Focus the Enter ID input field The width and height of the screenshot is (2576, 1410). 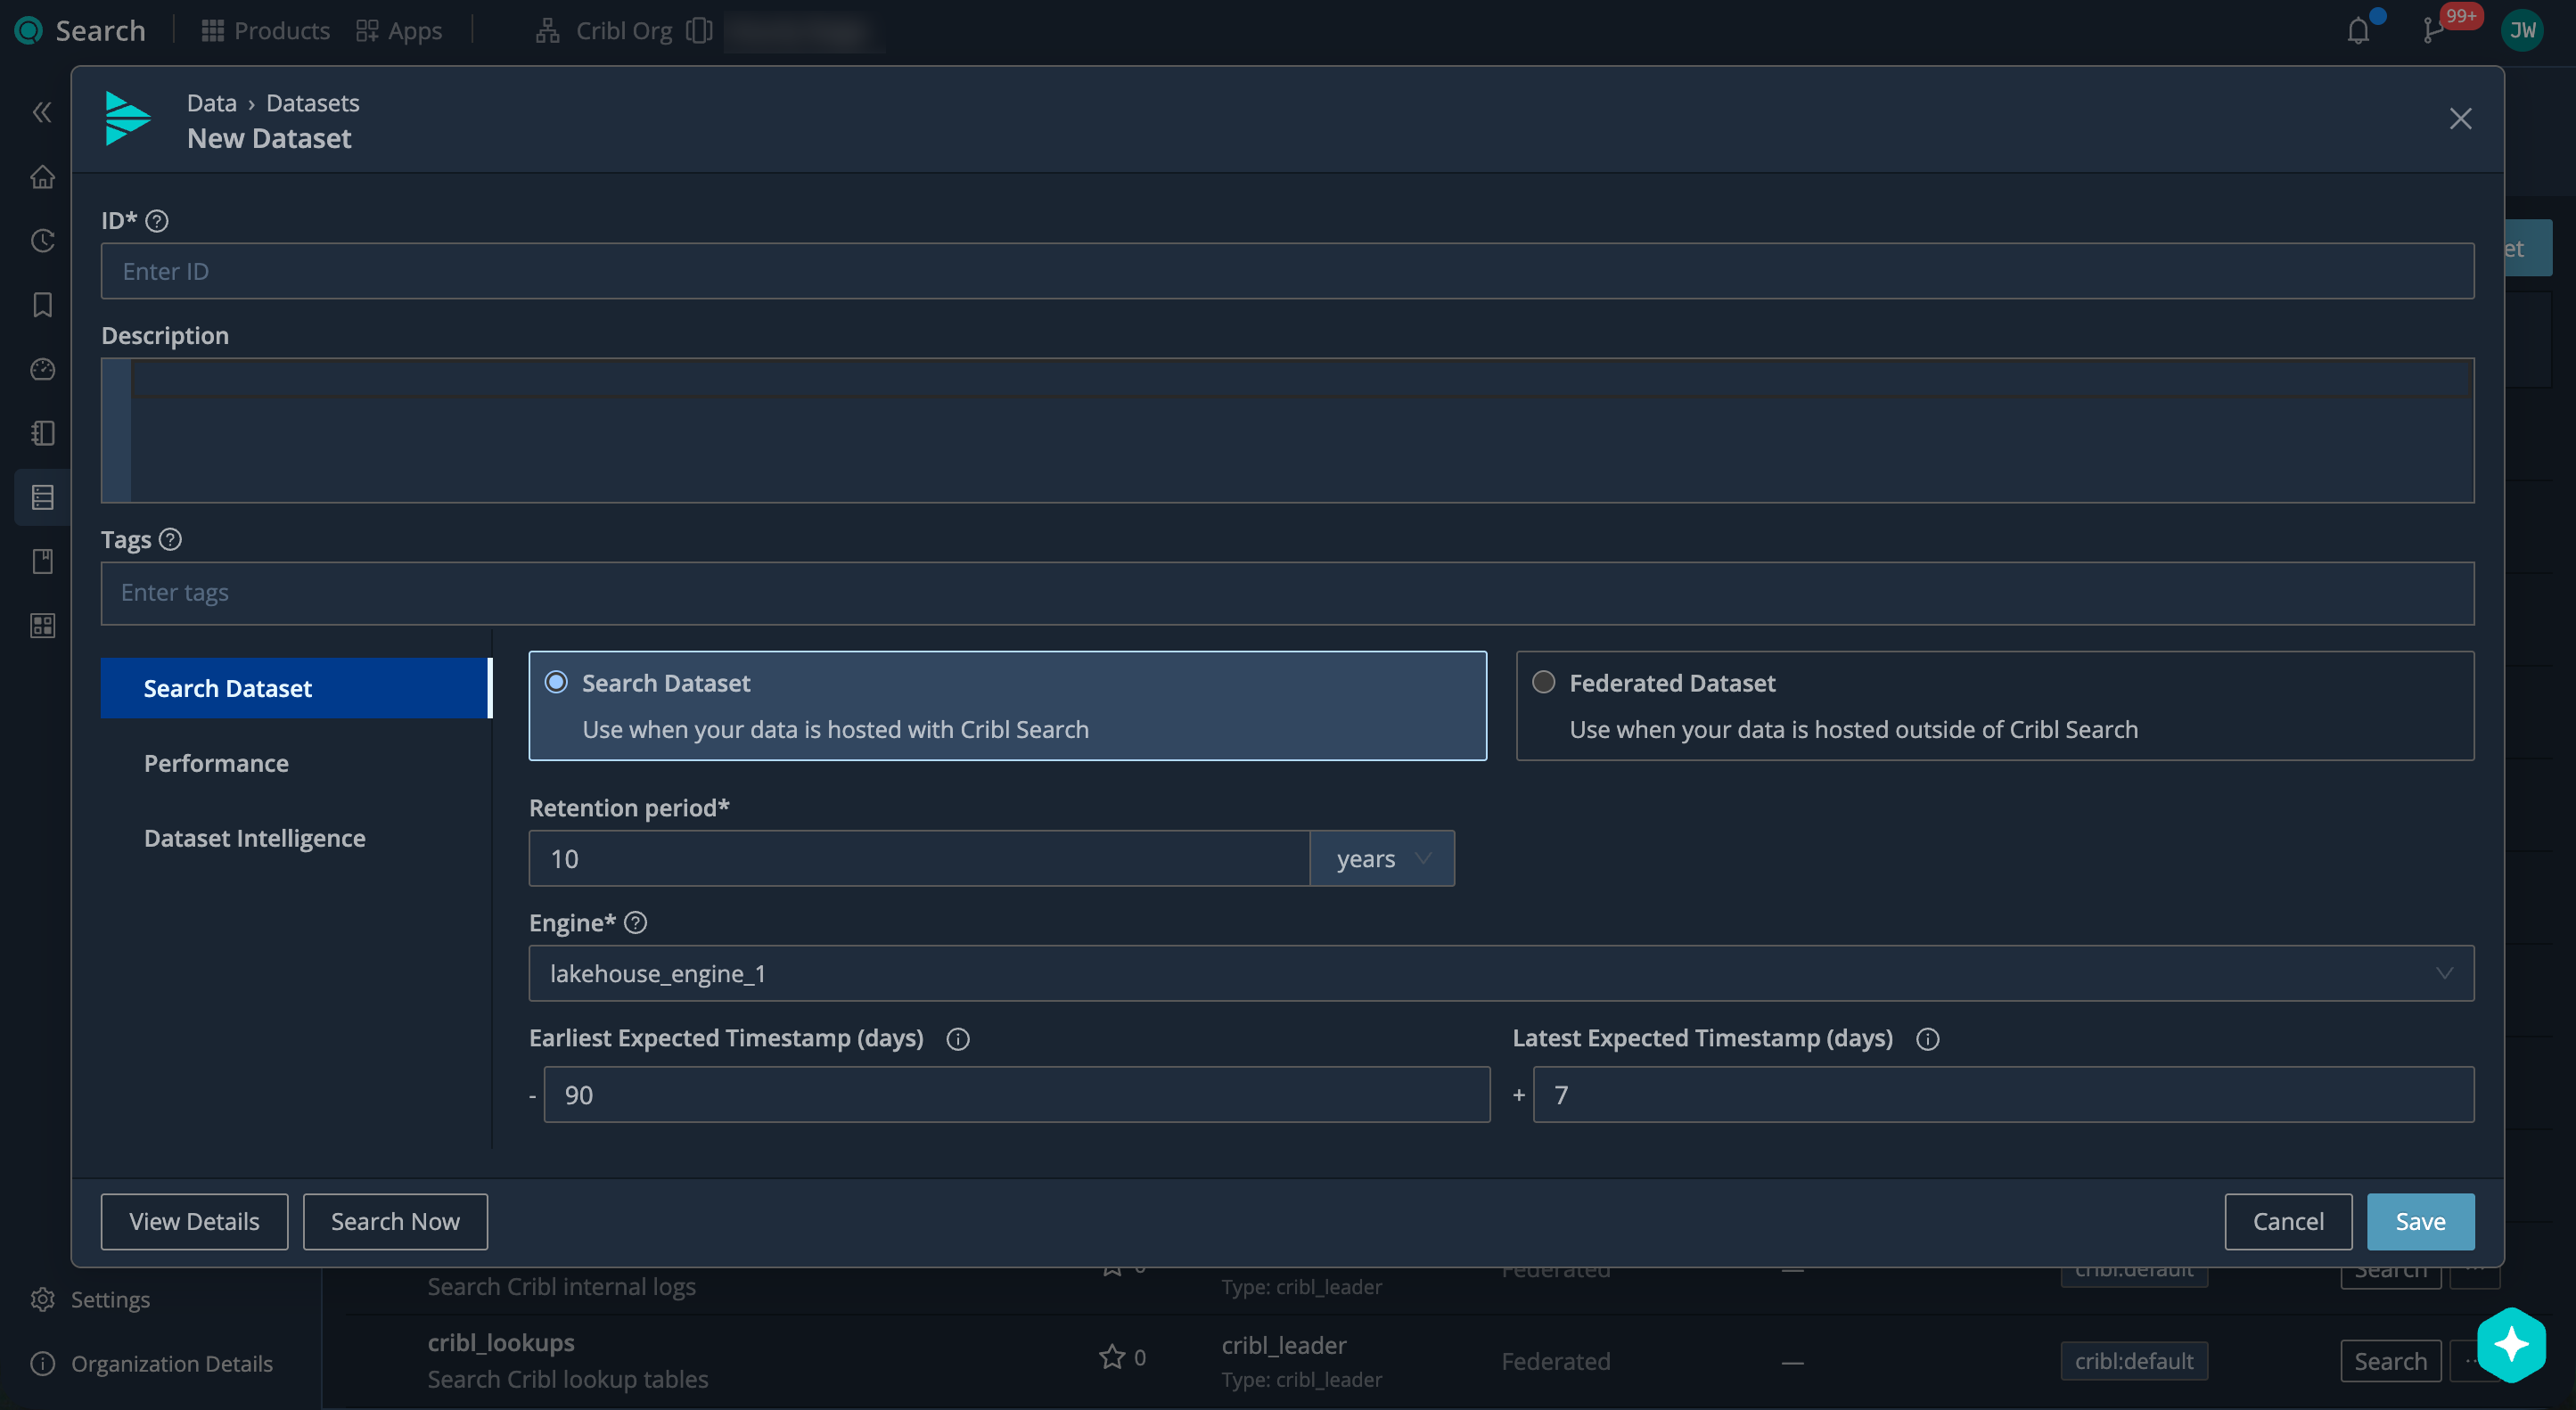1287,272
